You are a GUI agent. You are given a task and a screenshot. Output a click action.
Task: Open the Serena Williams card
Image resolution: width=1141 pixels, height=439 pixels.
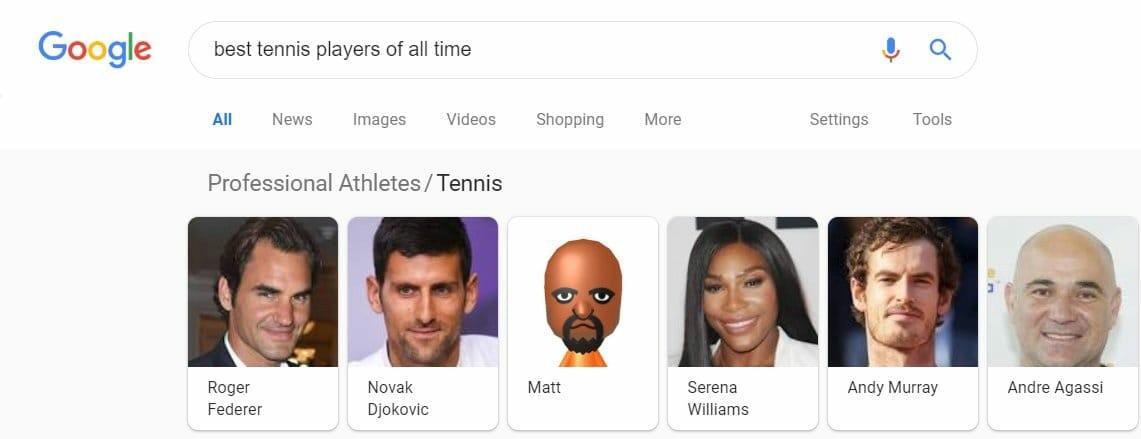coord(743,323)
